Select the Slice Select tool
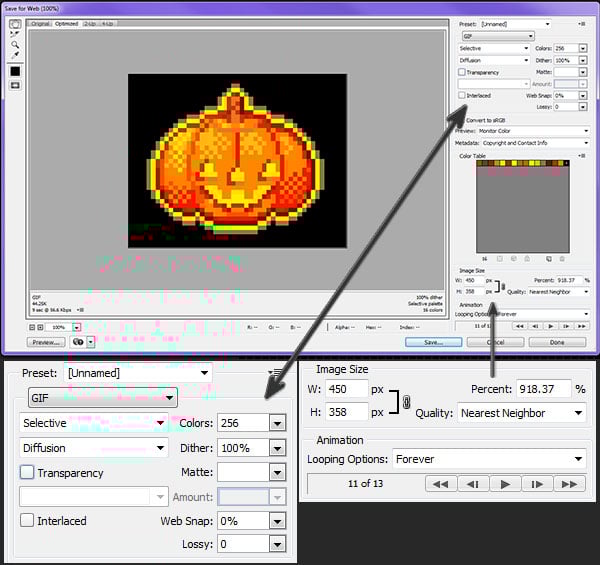This screenshot has width=600, height=565. [x=15, y=34]
